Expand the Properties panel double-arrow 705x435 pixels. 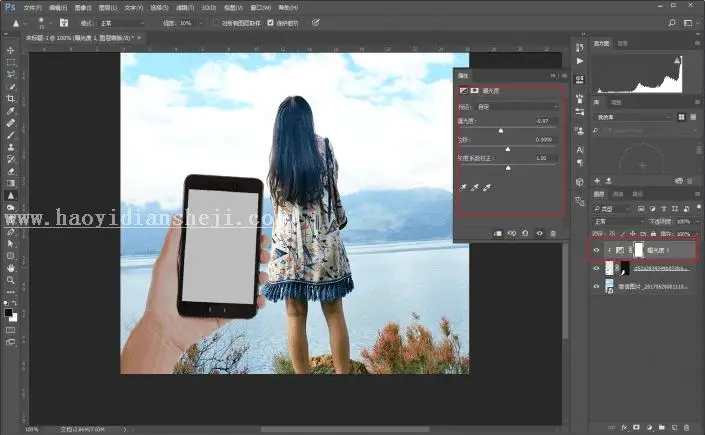pyautogui.click(x=553, y=76)
